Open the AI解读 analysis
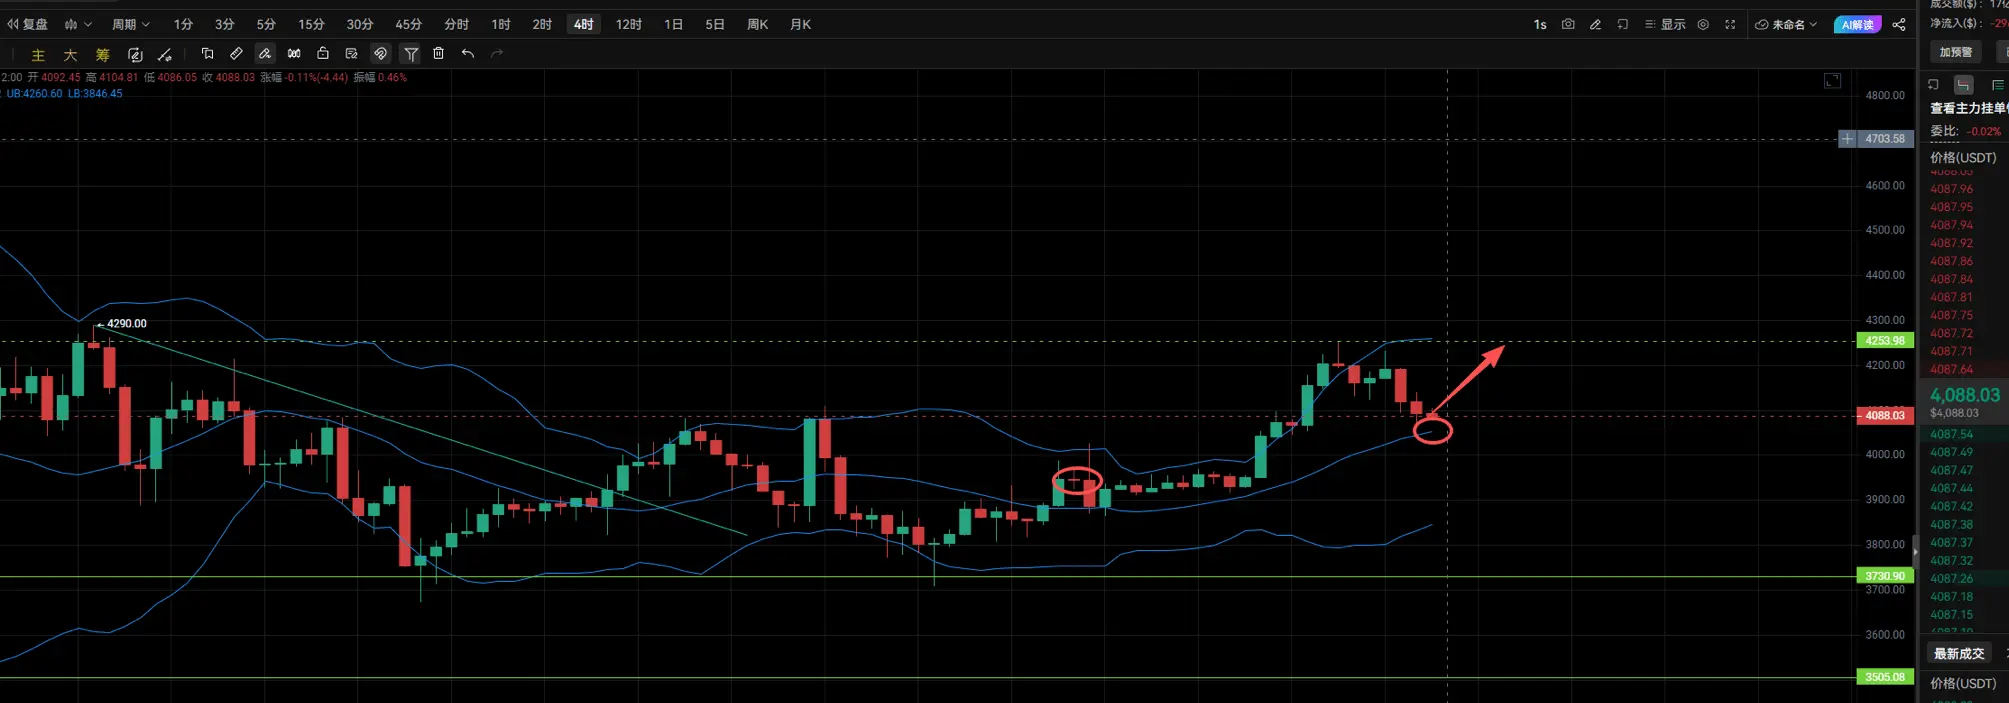Viewport: 2009px width, 703px height. (x=1857, y=24)
